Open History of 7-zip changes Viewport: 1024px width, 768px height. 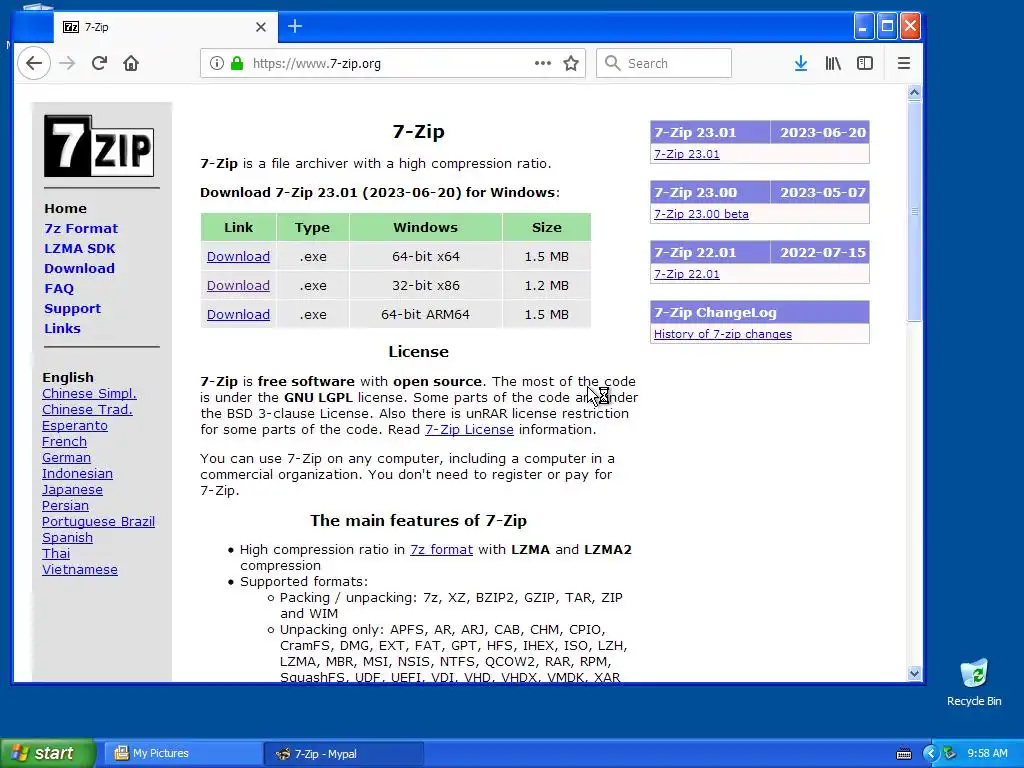click(723, 334)
